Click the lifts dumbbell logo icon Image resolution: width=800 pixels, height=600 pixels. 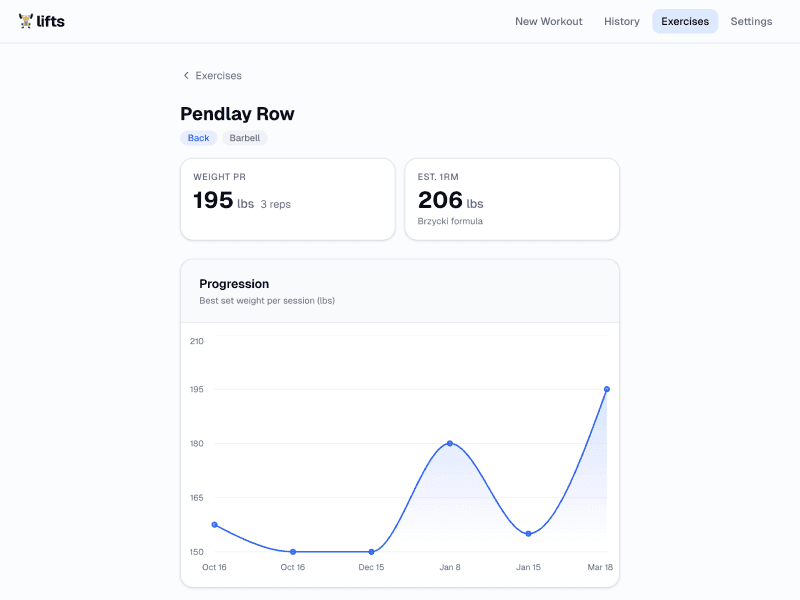coord(26,21)
